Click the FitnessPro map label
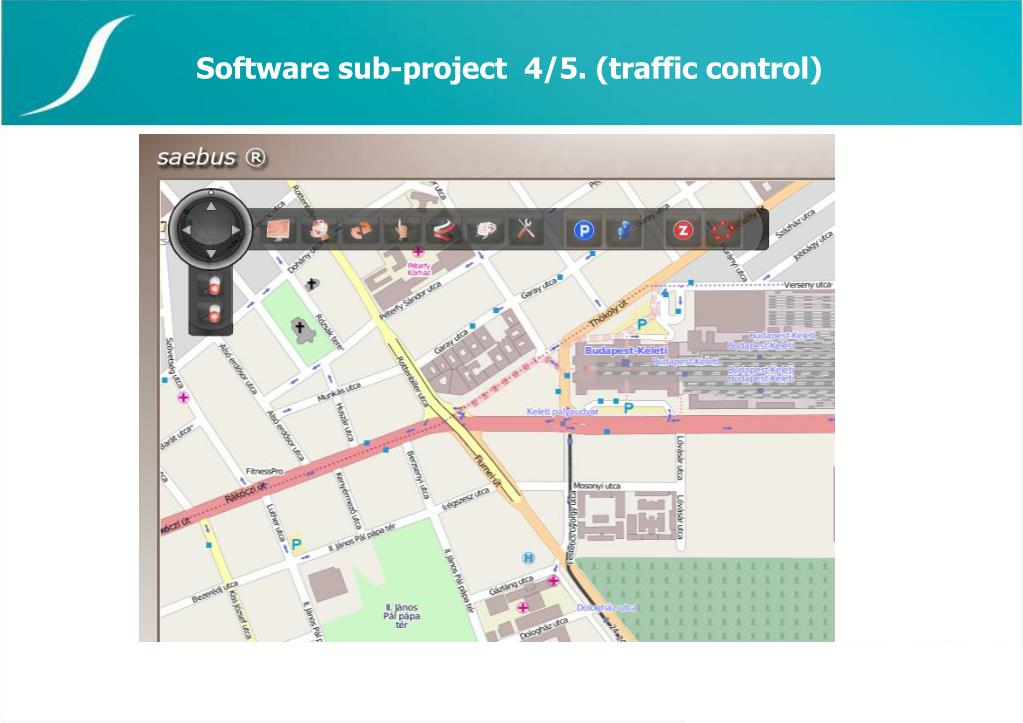Image resolution: width=1023 pixels, height=723 pixels. [x=264, y=471]
